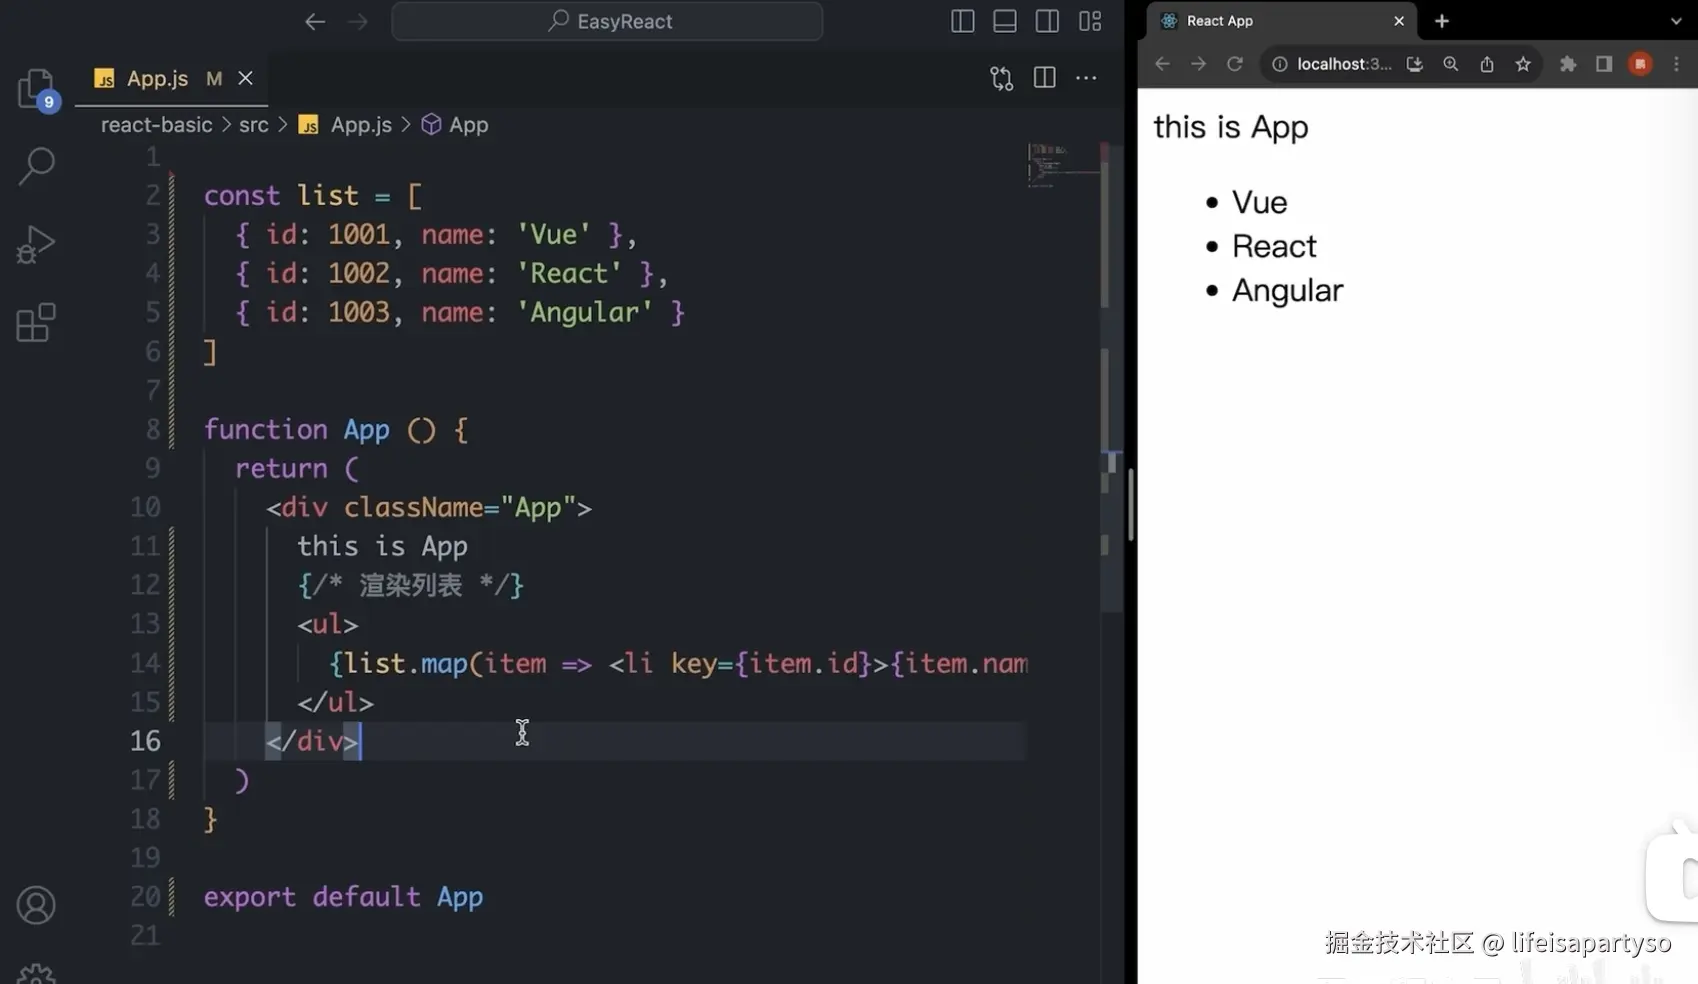Screen dimensions: 1698x984
Task: Click the share page icon in browser
Action: click(1487, 64)
